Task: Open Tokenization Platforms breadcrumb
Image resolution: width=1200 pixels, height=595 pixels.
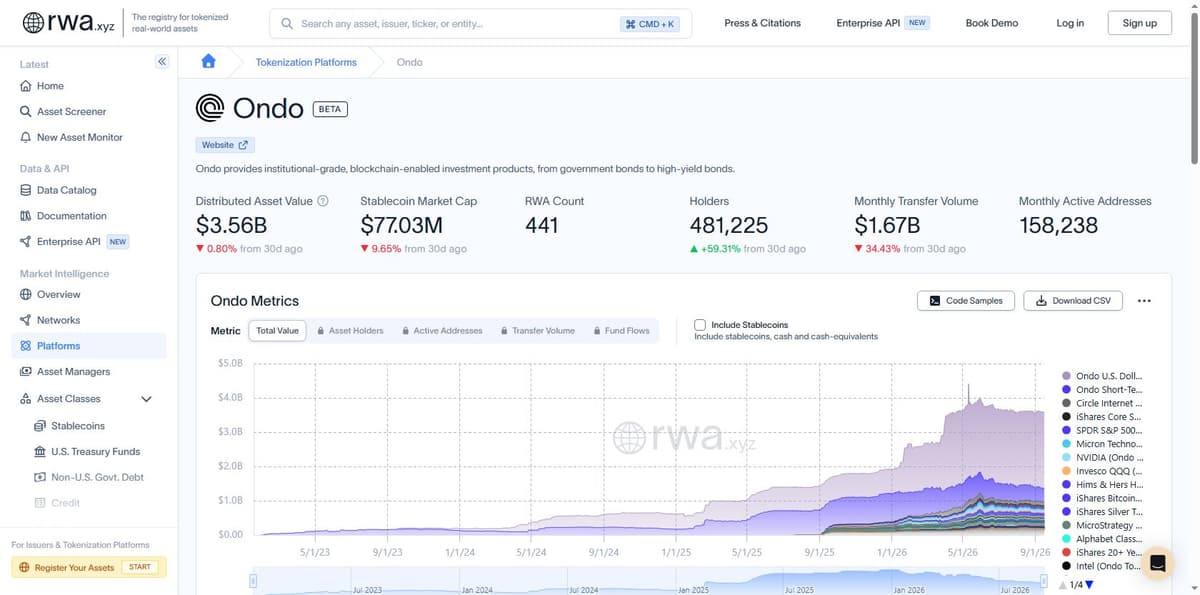Action: (306, 62)
